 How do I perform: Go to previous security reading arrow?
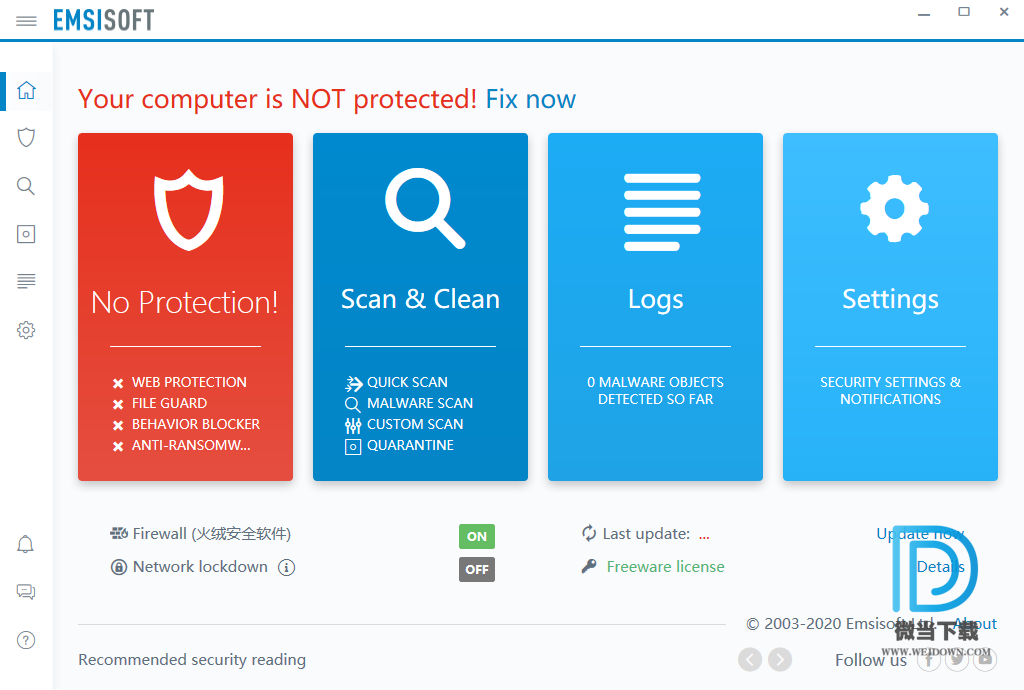(750, 659)
